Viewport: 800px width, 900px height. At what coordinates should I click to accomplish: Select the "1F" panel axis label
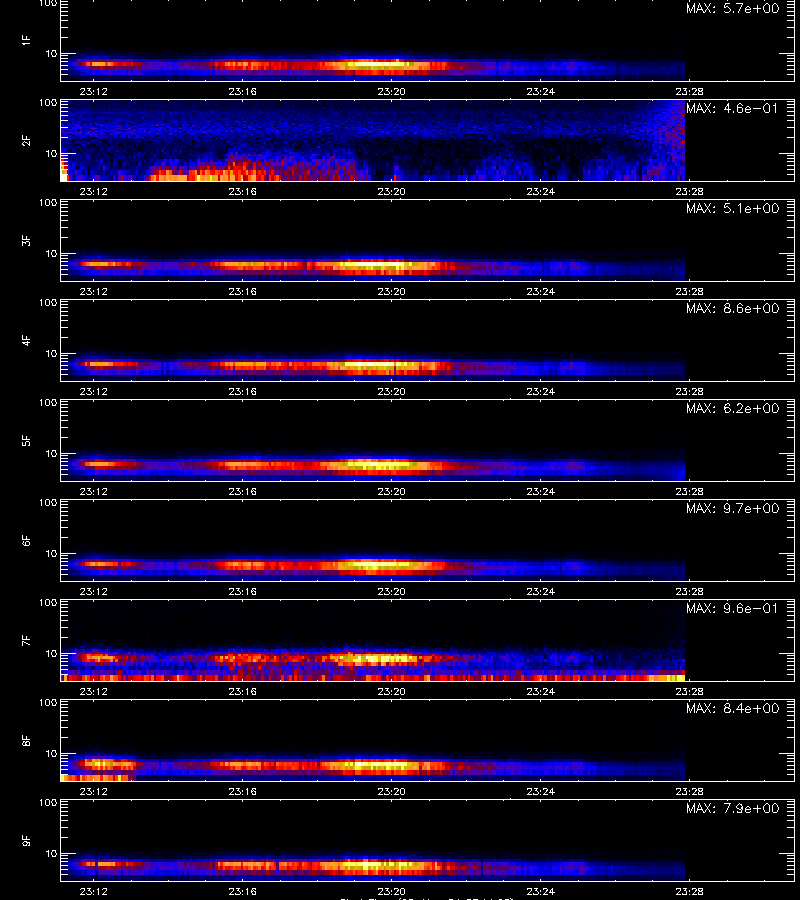point(26,40)
